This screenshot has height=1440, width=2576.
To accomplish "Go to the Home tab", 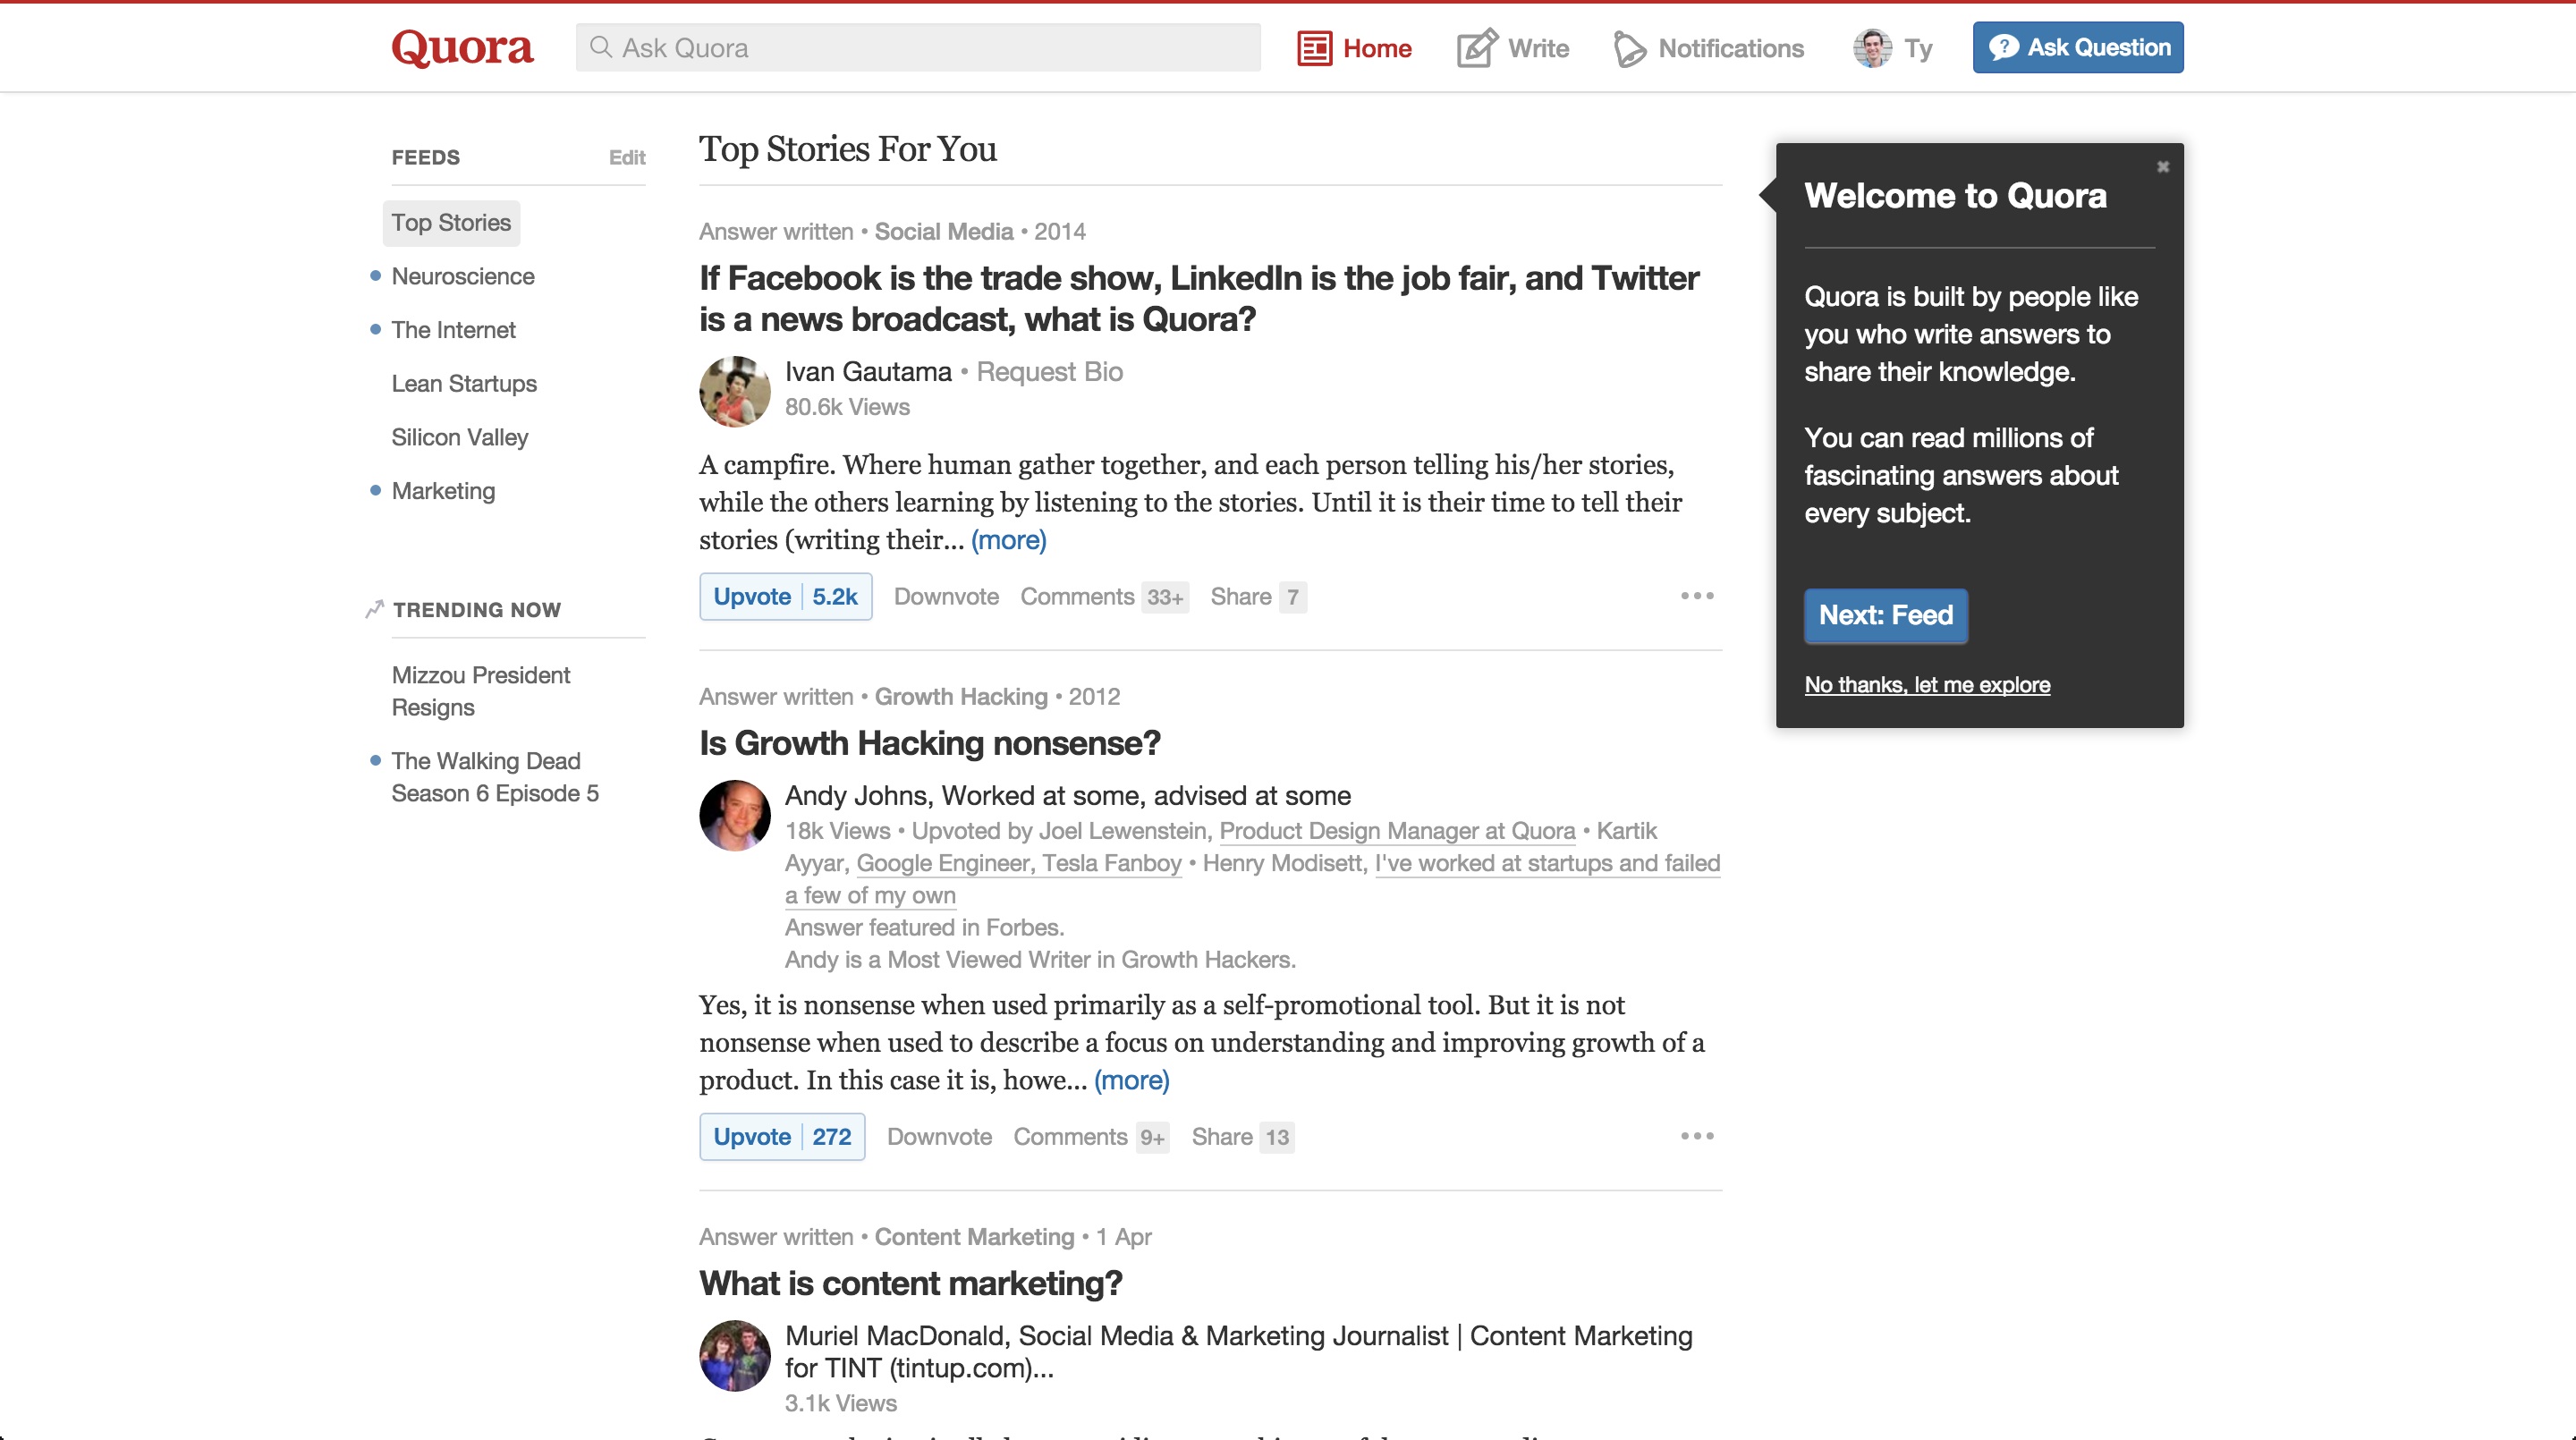I will (1354, 48).
